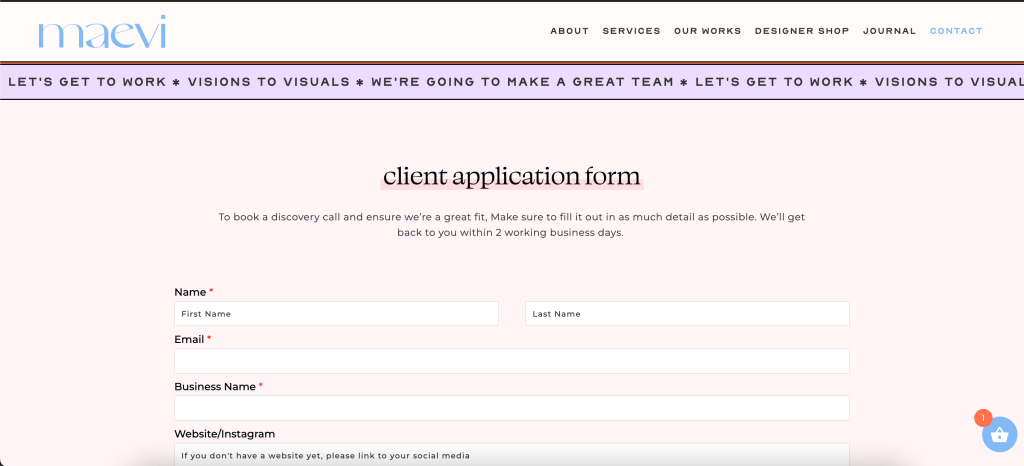Click the maevi logo

[102, 32]
